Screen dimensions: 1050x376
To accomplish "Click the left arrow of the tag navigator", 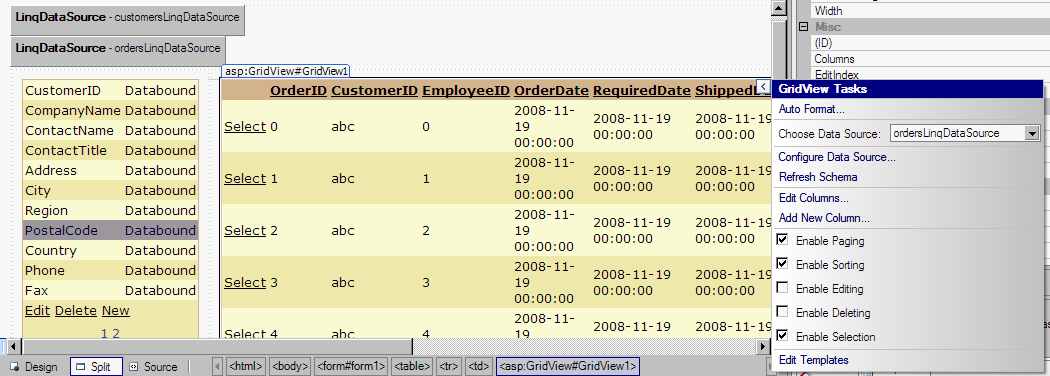I will coord(218,367).
